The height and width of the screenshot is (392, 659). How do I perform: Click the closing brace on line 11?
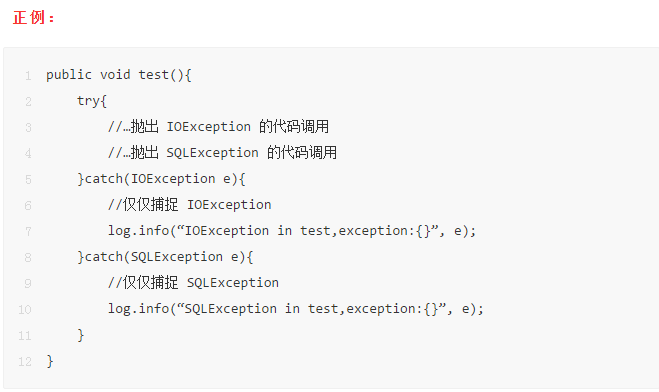click(81, 335)
